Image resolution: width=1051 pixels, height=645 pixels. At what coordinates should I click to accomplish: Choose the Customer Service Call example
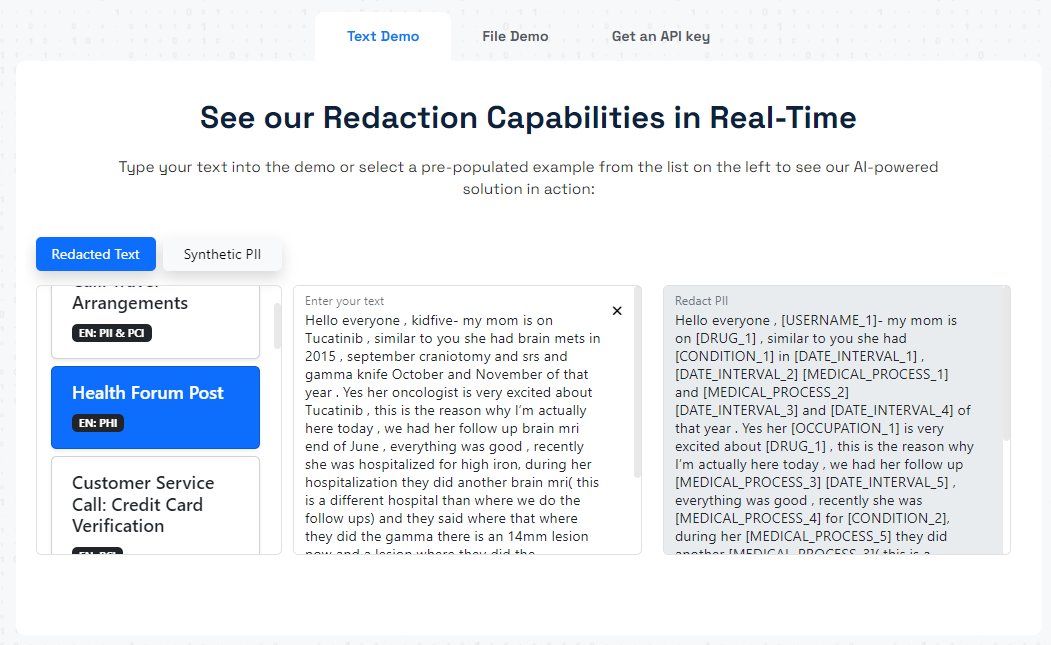point(155,504)
